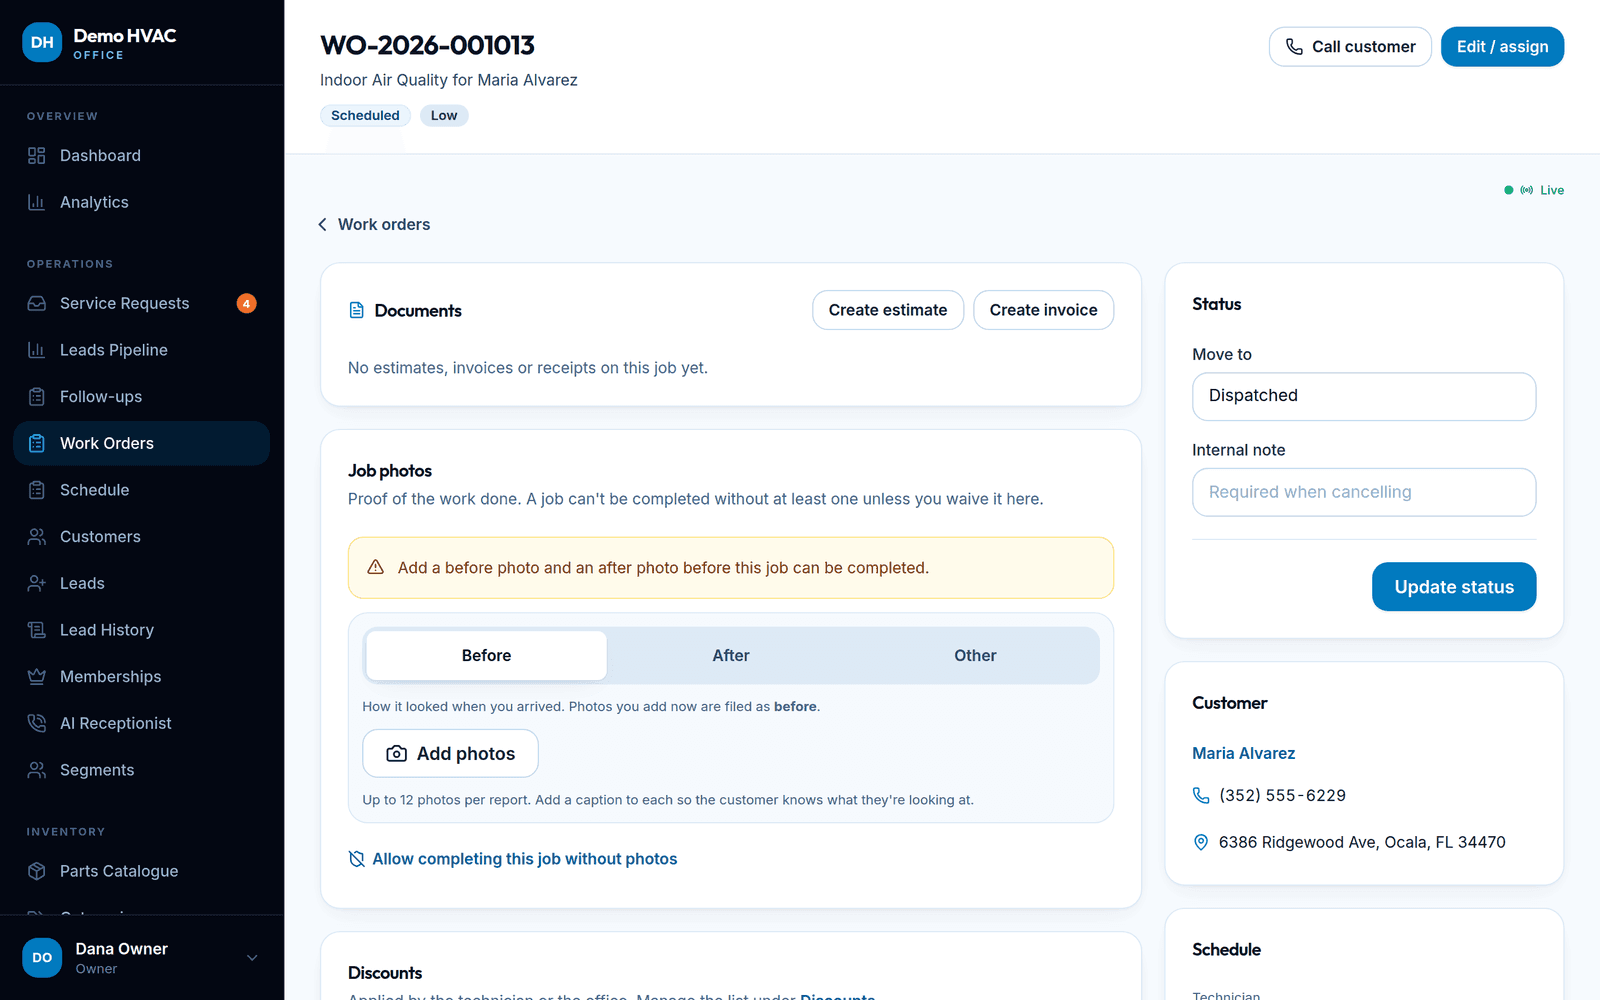The image size is (1600, 1000).
Task: Click the Lead History icon
Action: pos(37,630)
